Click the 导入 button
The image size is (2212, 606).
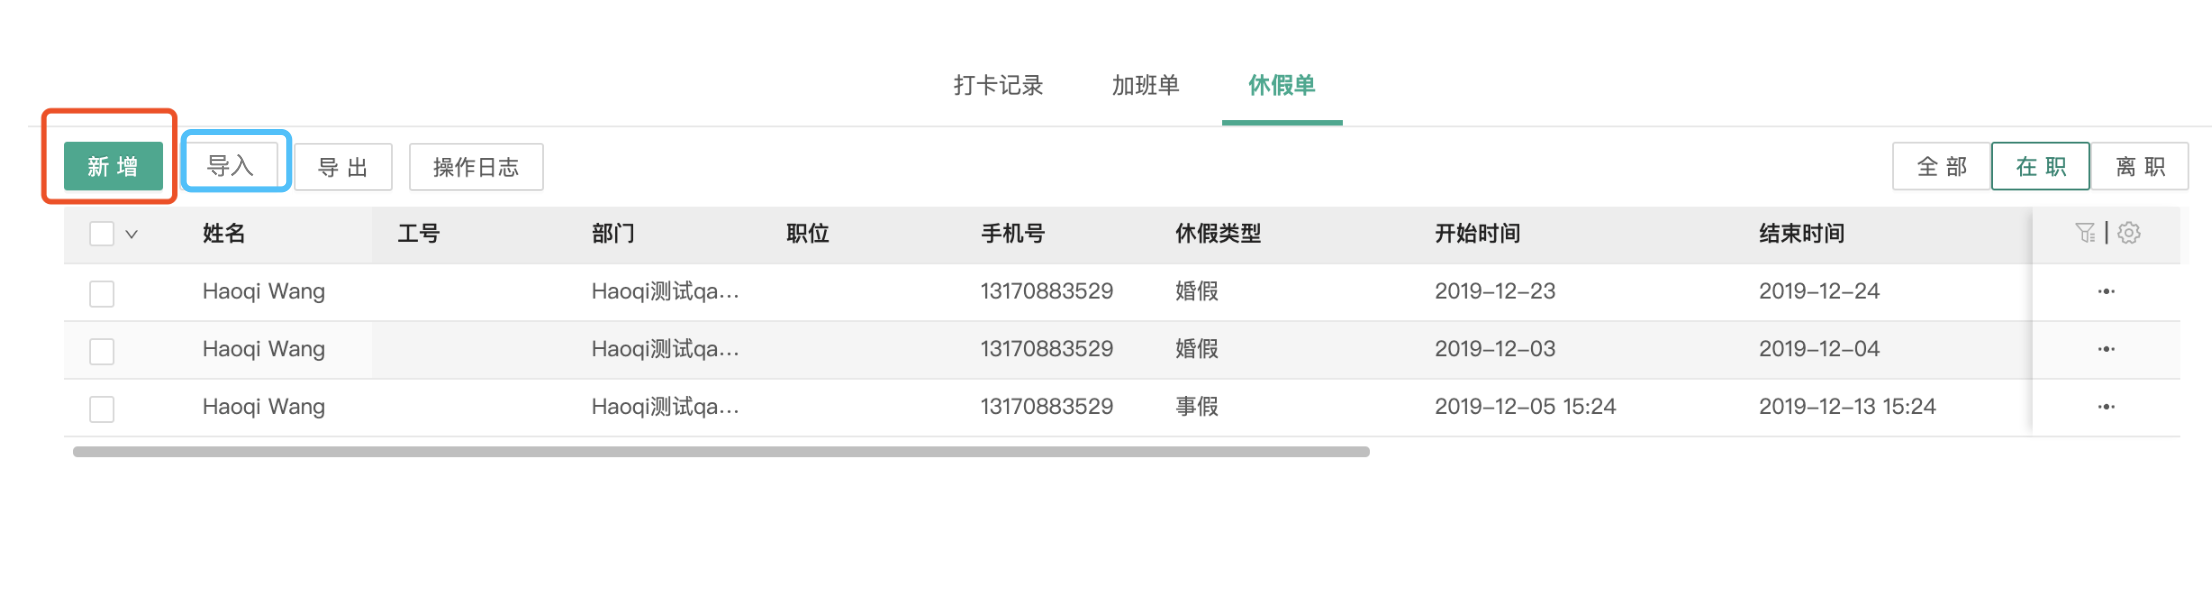(x=231, y=166)
